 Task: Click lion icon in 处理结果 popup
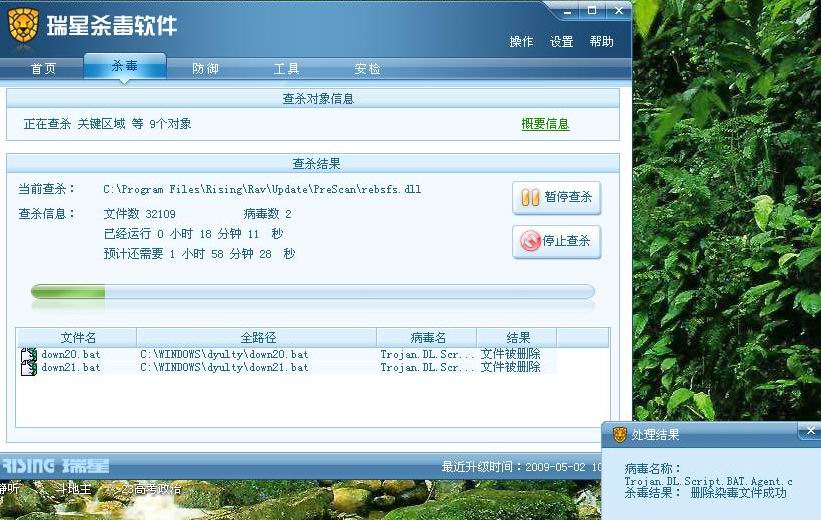[x=620, y=434]
